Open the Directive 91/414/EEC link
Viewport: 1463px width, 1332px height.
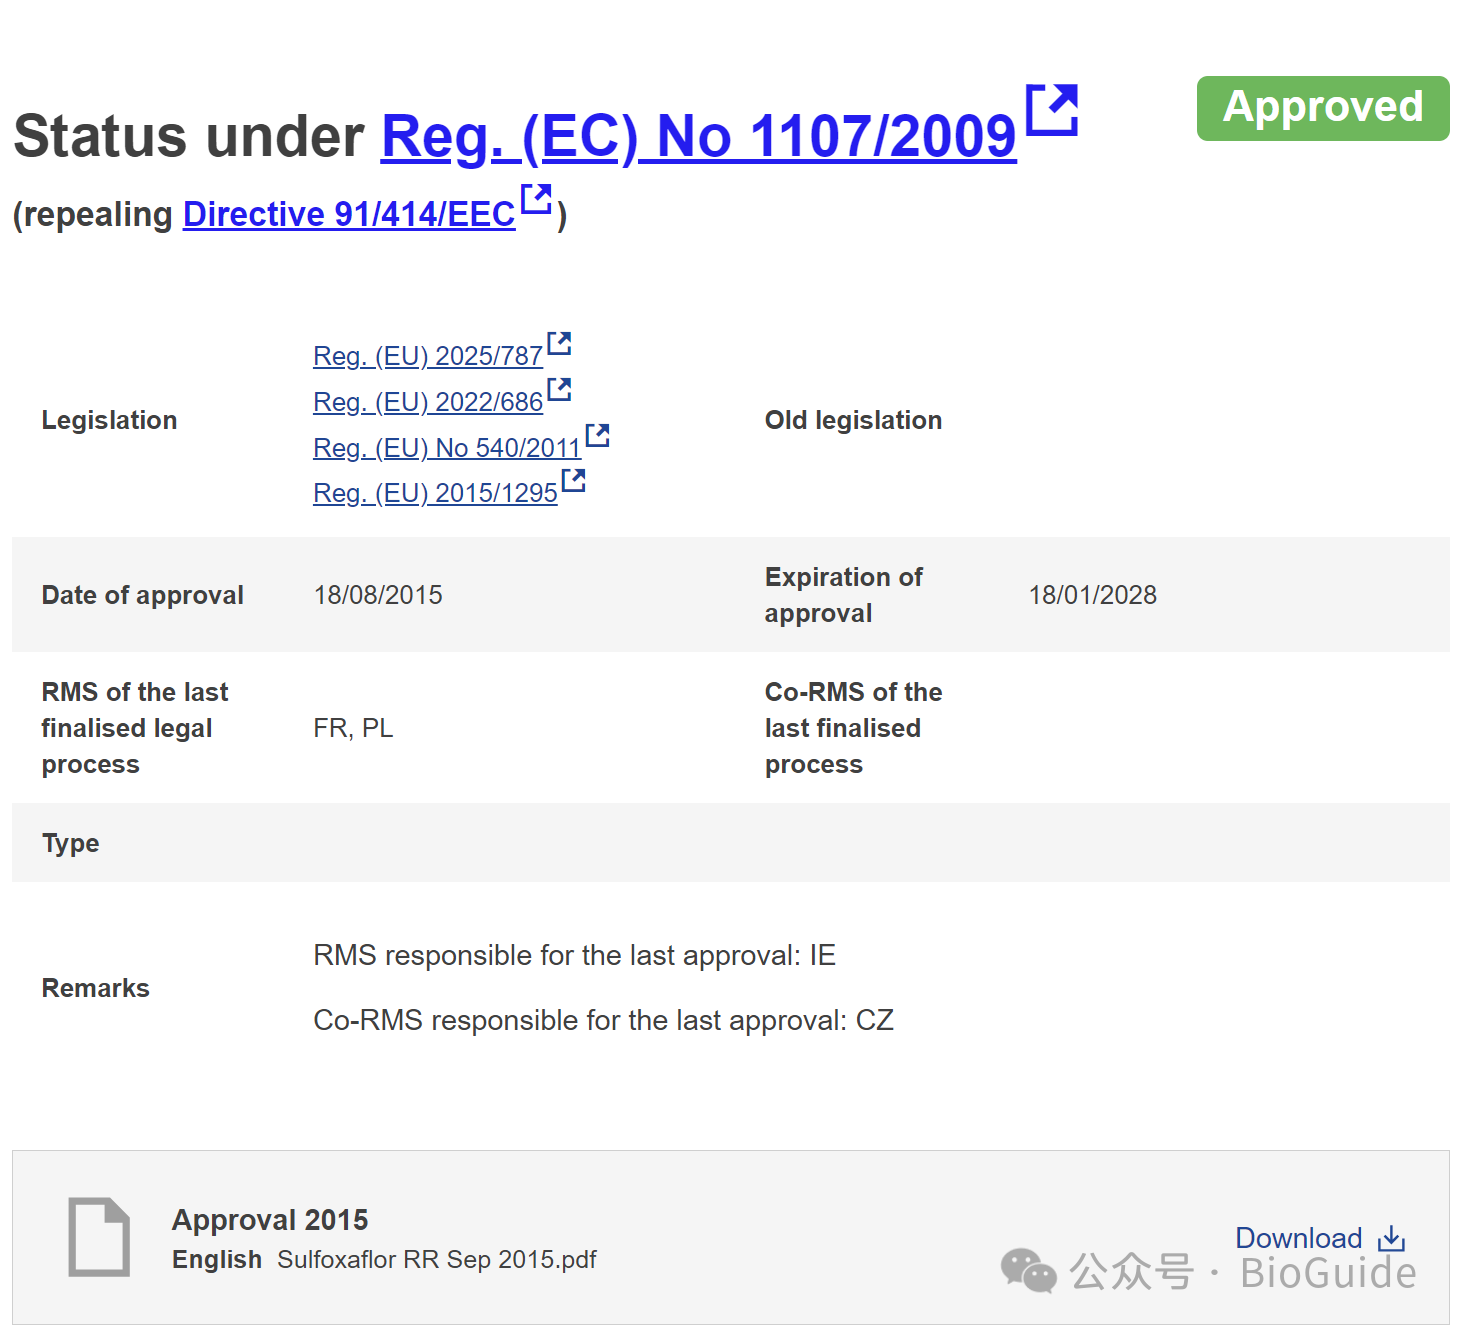point(349,214)
